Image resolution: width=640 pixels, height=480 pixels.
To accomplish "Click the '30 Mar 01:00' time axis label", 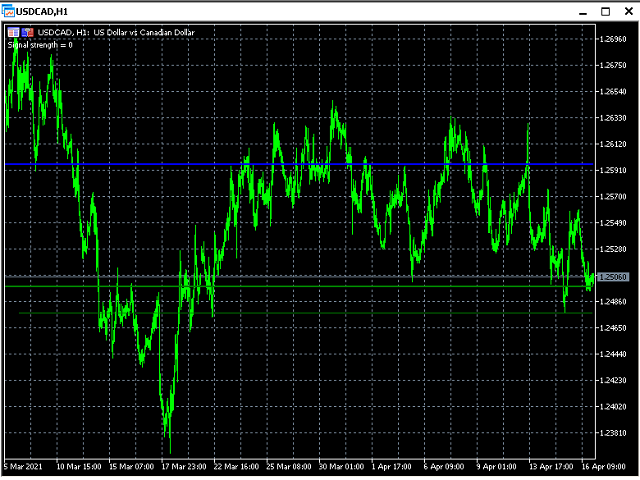I will point(345,466).
